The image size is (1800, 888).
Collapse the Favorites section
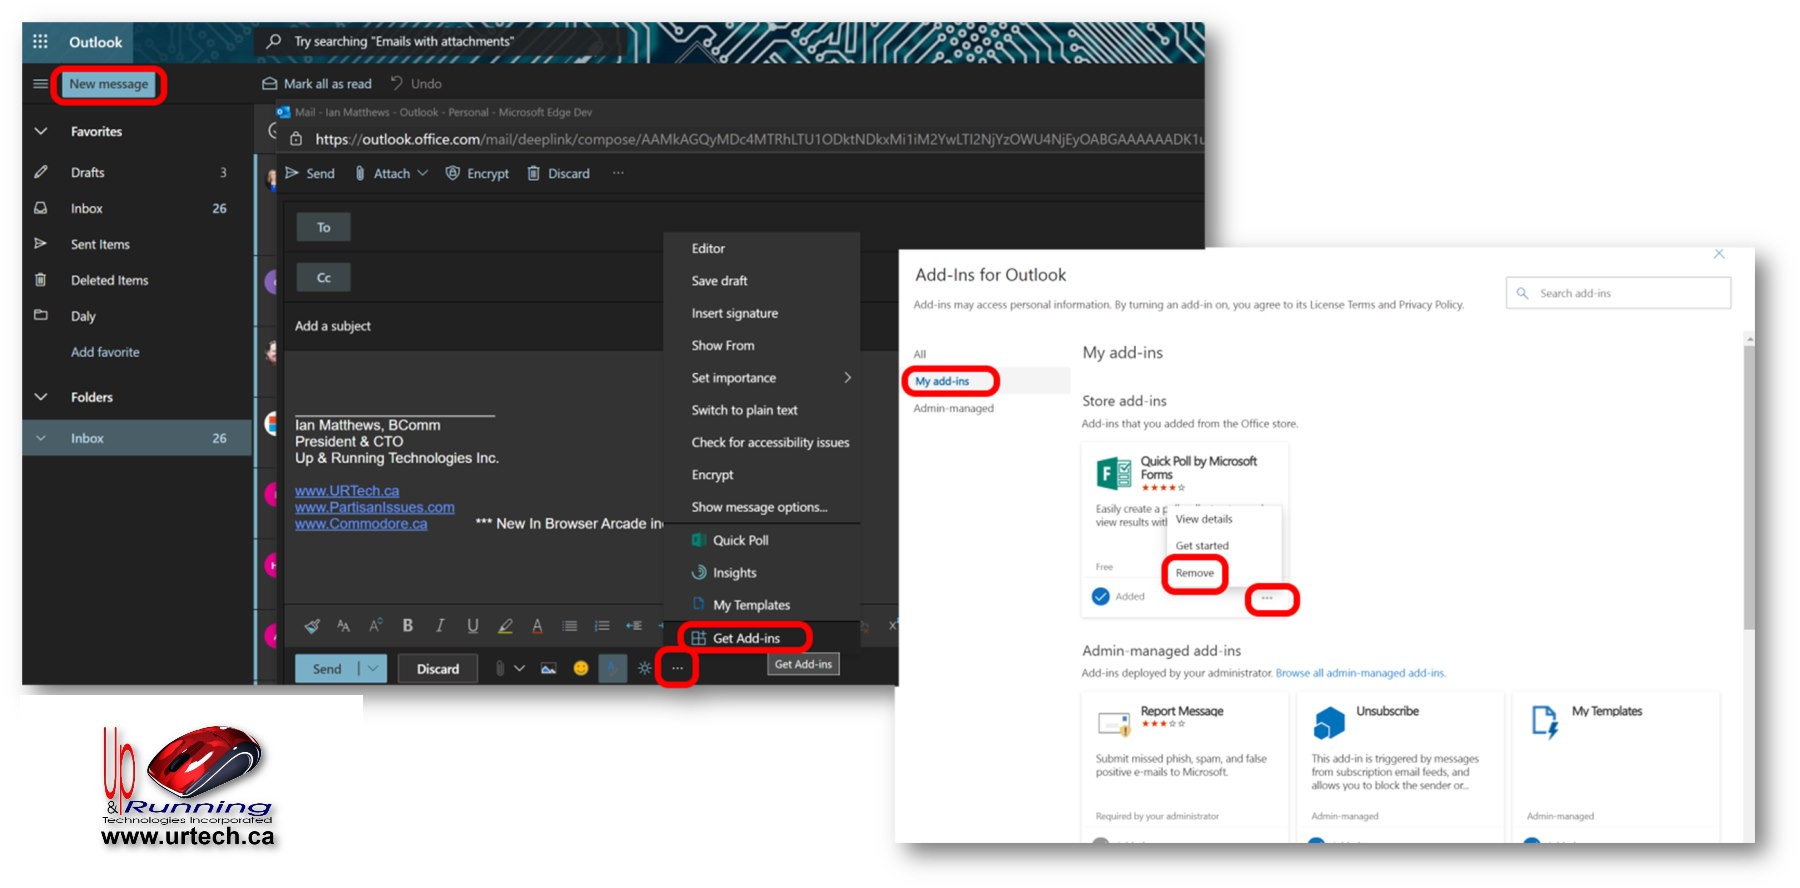pyautogui.click(x=41, y=131)
